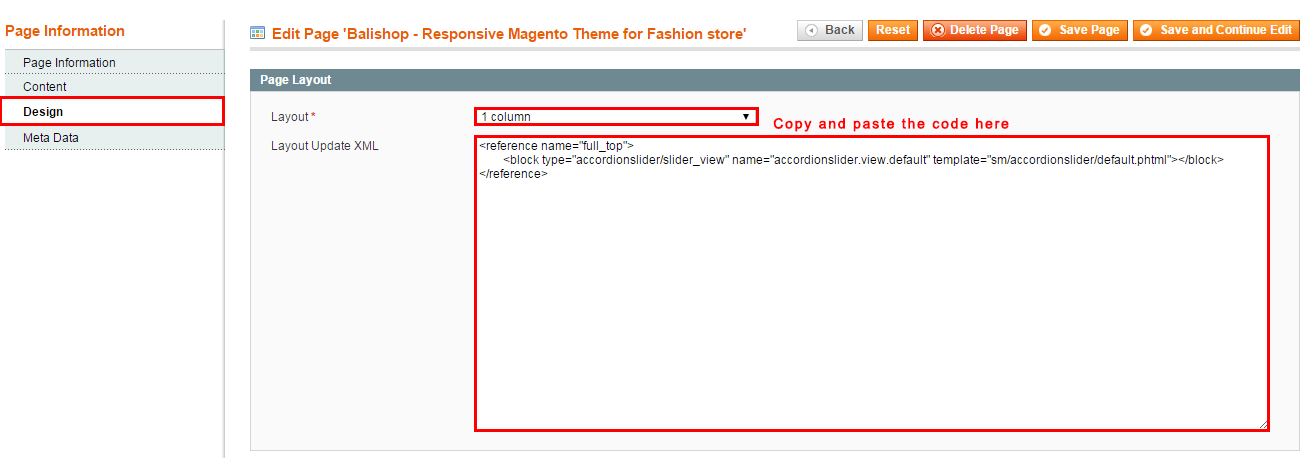The width and height of the screenshot is (1305, 458).
Task: Click the Edit Page 'Balishop' title text
Action: (x=509, y=34)
